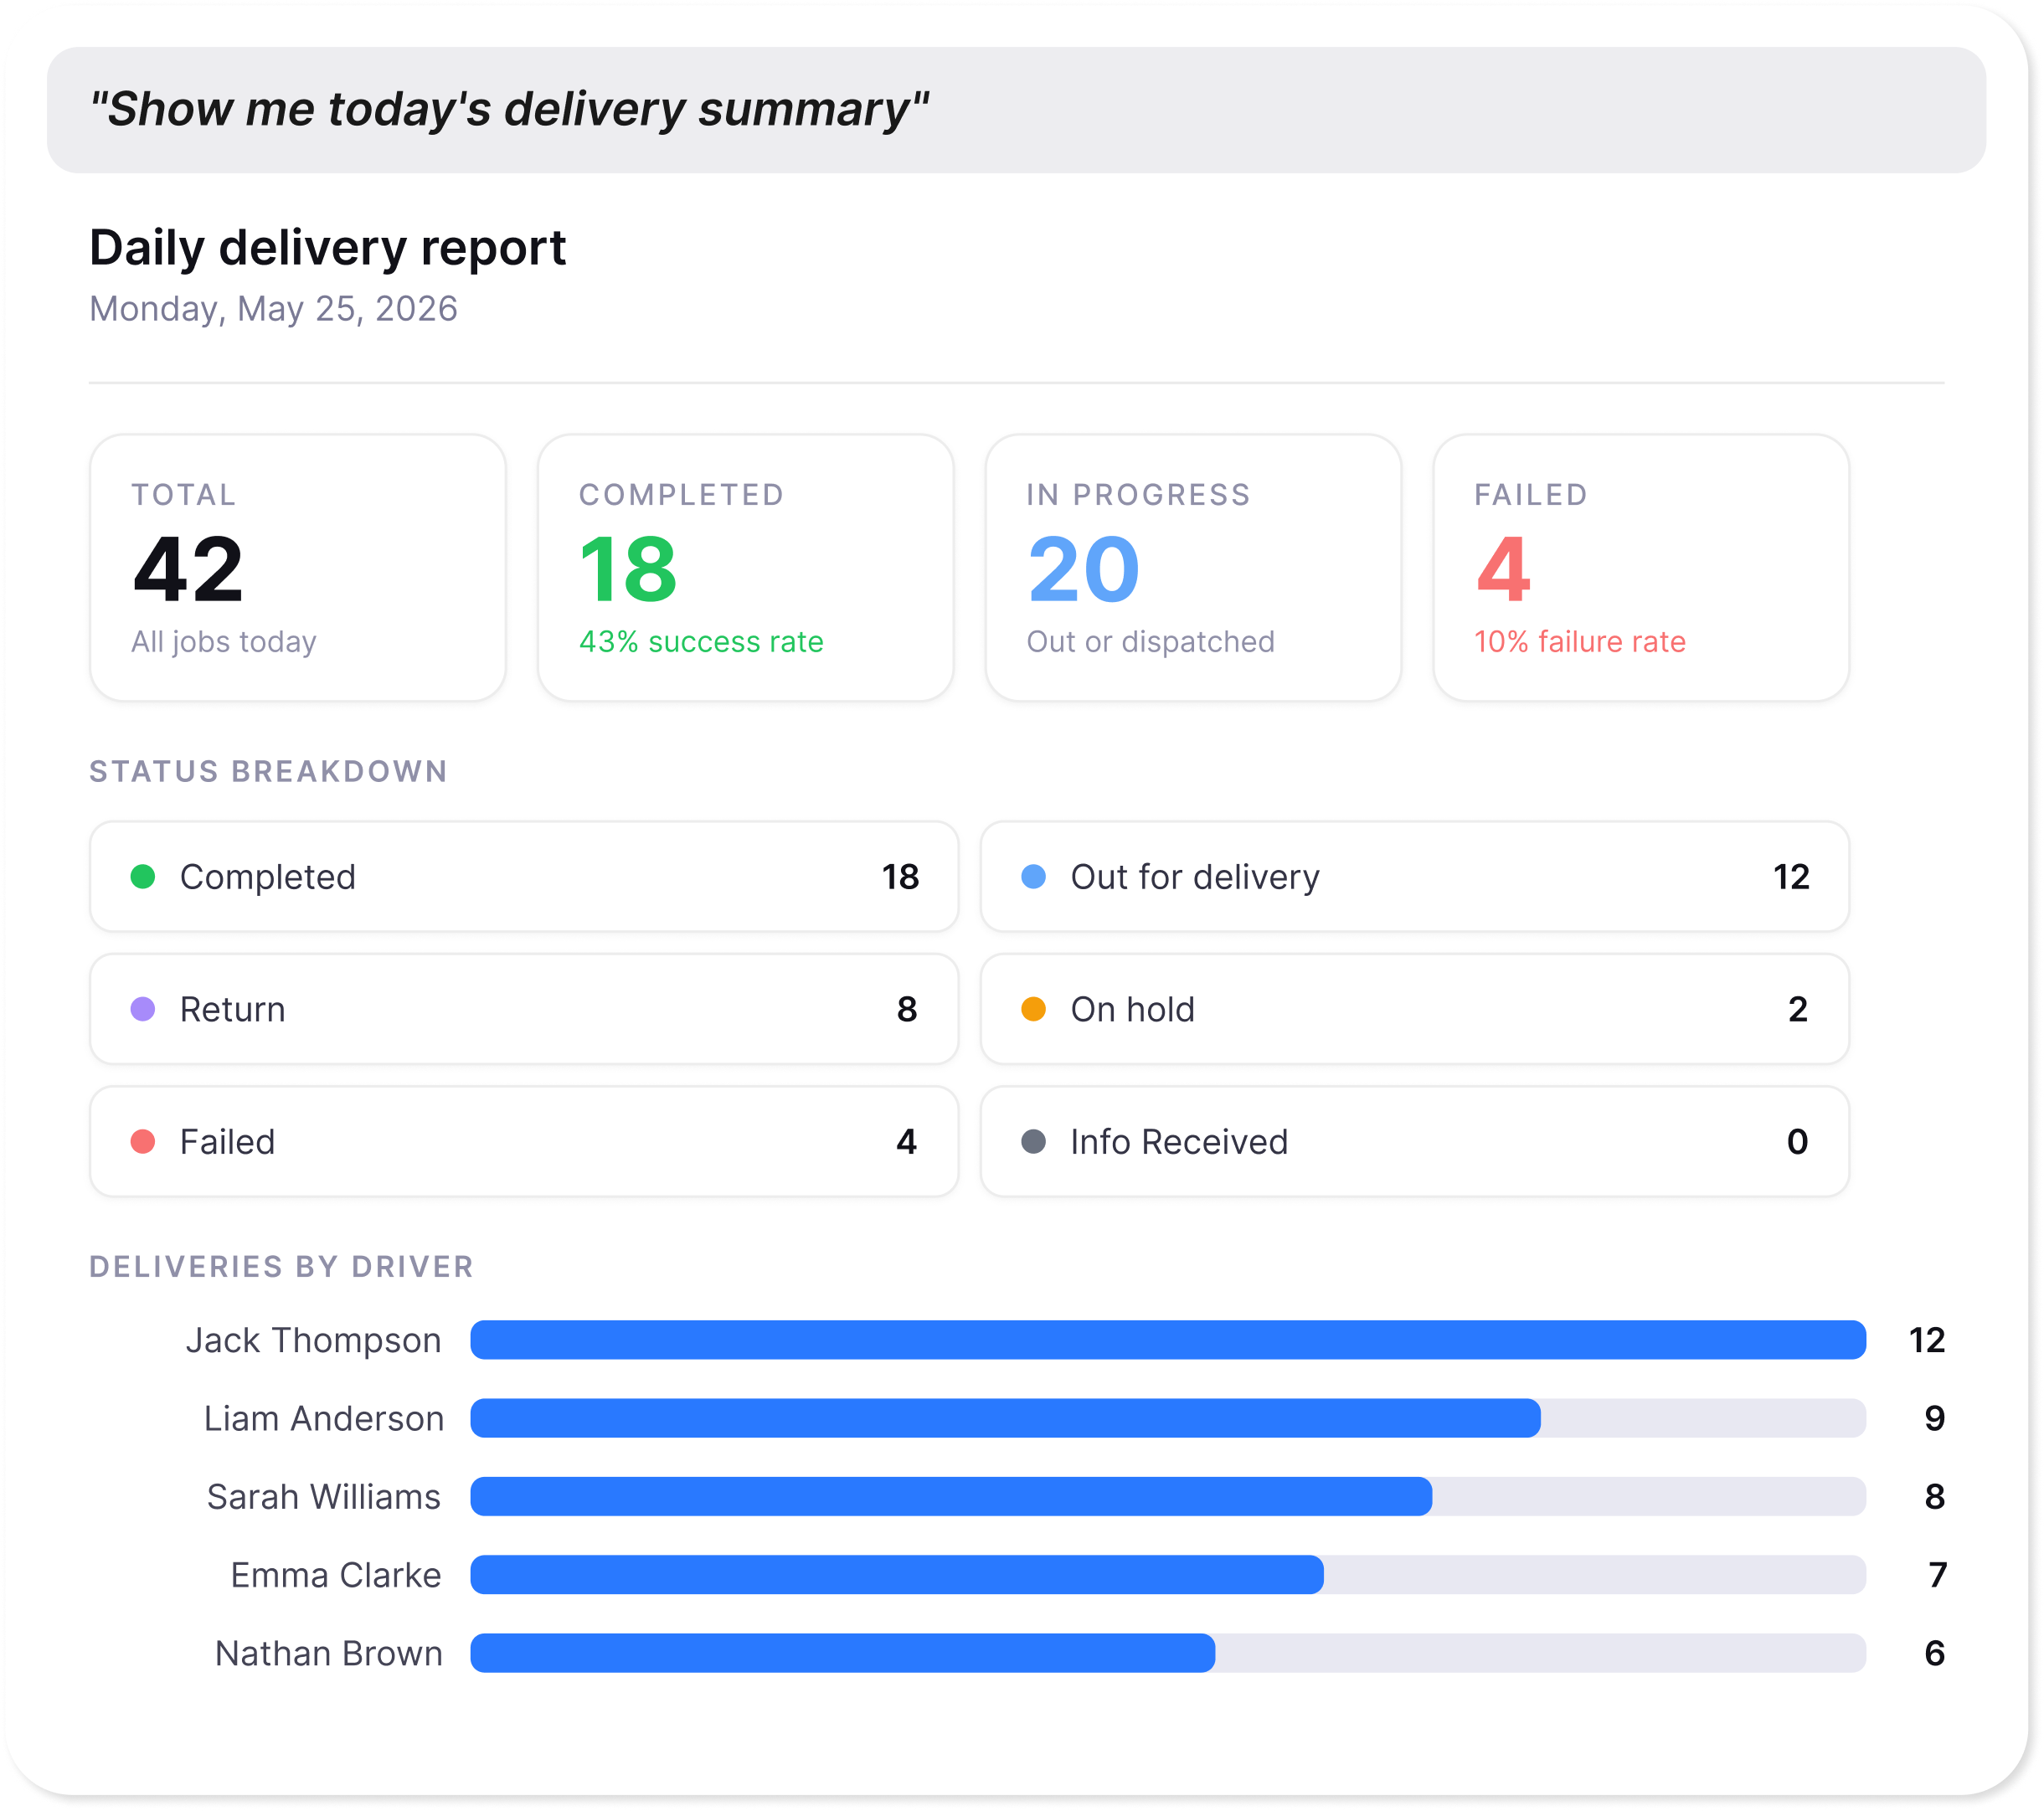2044x1811 pixels.
Task: Select the Out for delivery label
Action: point(1195,877)
